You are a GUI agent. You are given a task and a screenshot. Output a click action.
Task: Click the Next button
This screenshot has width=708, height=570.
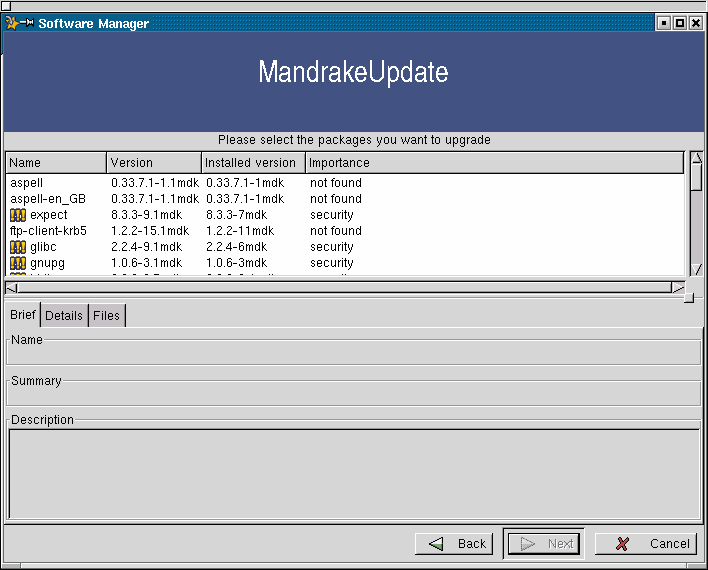click(544, 544)
